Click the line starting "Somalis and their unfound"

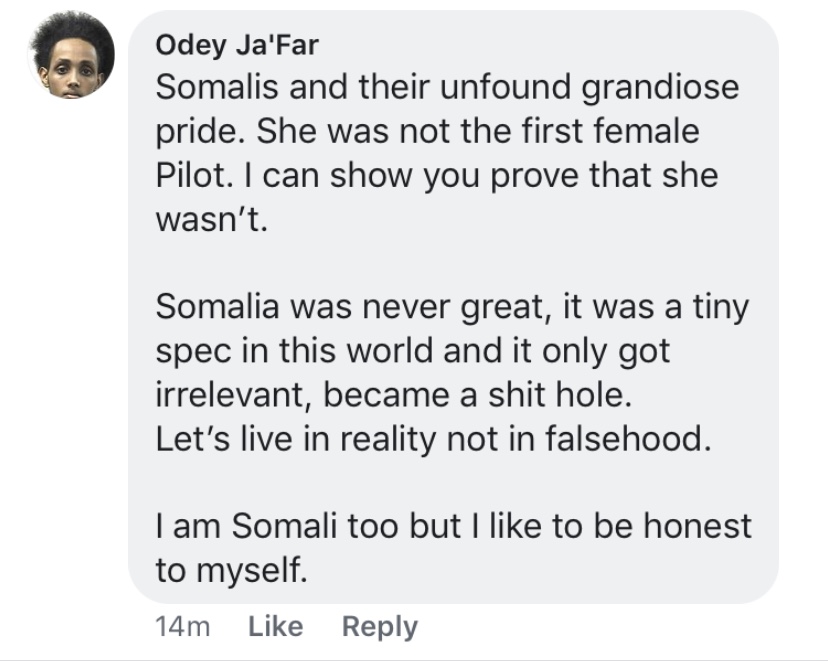point(447,87)
